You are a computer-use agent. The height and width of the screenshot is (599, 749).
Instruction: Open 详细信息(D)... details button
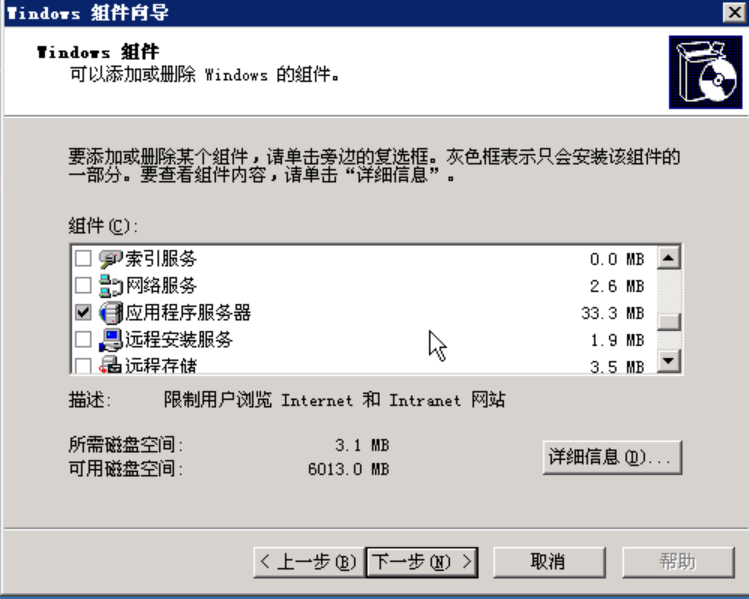pyautogui.click(x=612, y=458)
